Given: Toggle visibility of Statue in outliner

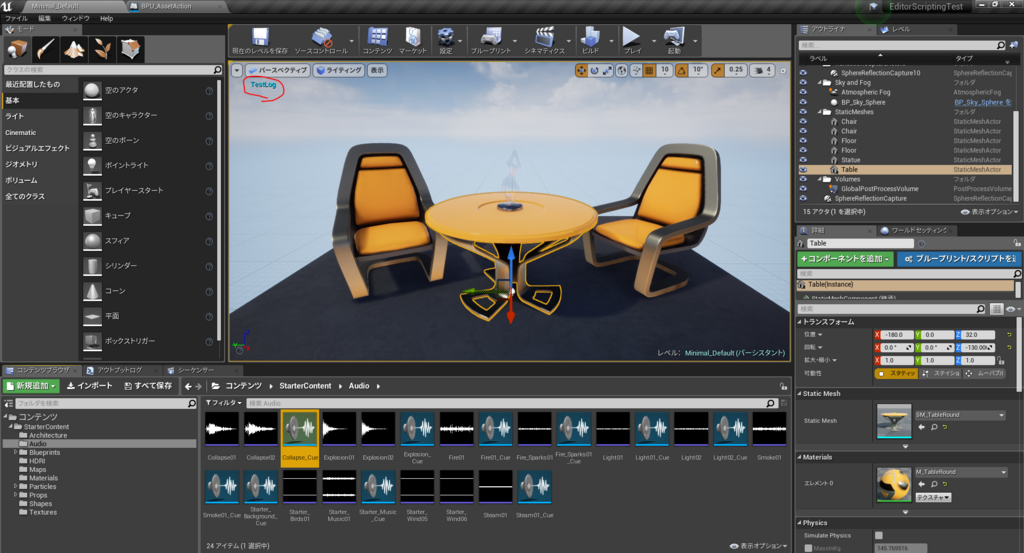Looking at the screenshot, I should pos(803,160).
